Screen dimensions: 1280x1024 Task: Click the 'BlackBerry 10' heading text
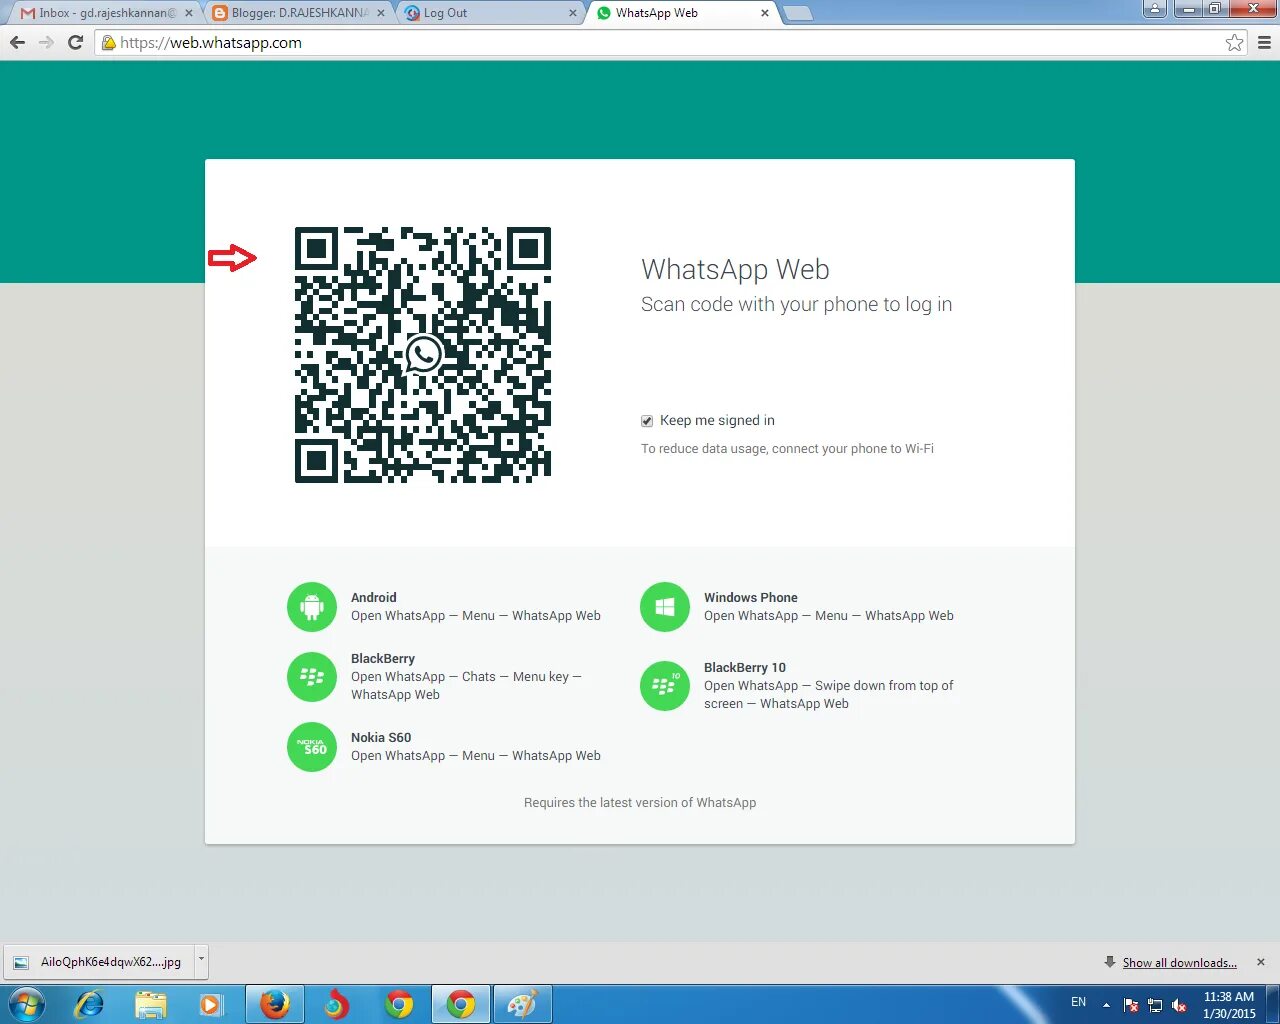coord(745,668)
